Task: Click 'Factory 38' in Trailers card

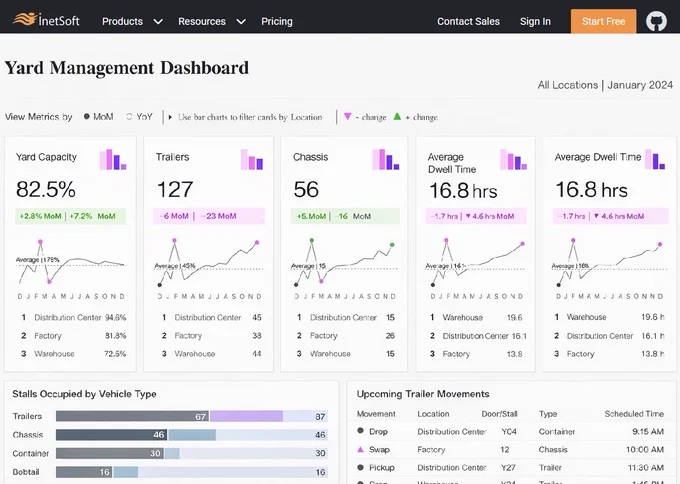Action: pos(211,336)
